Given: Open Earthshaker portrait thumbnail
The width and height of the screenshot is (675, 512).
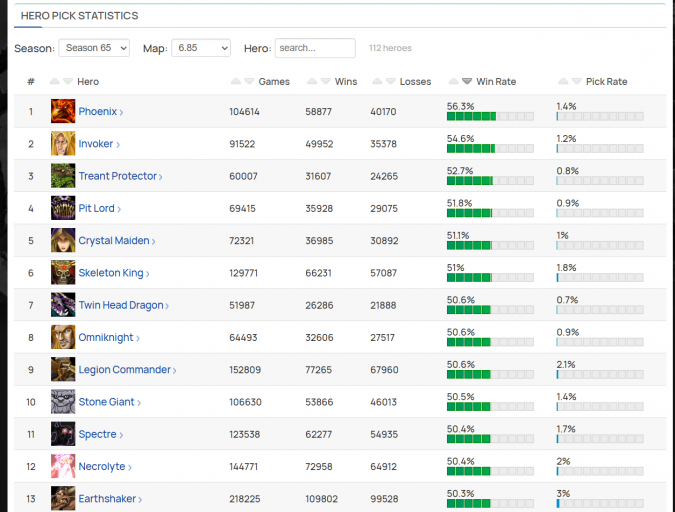Looking at the screenshot, I should (63, 499).
